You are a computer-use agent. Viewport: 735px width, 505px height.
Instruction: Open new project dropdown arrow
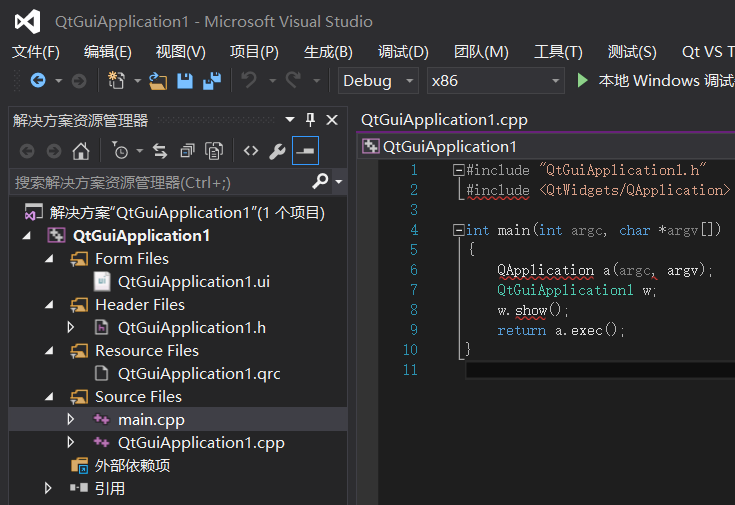[137, 81]
